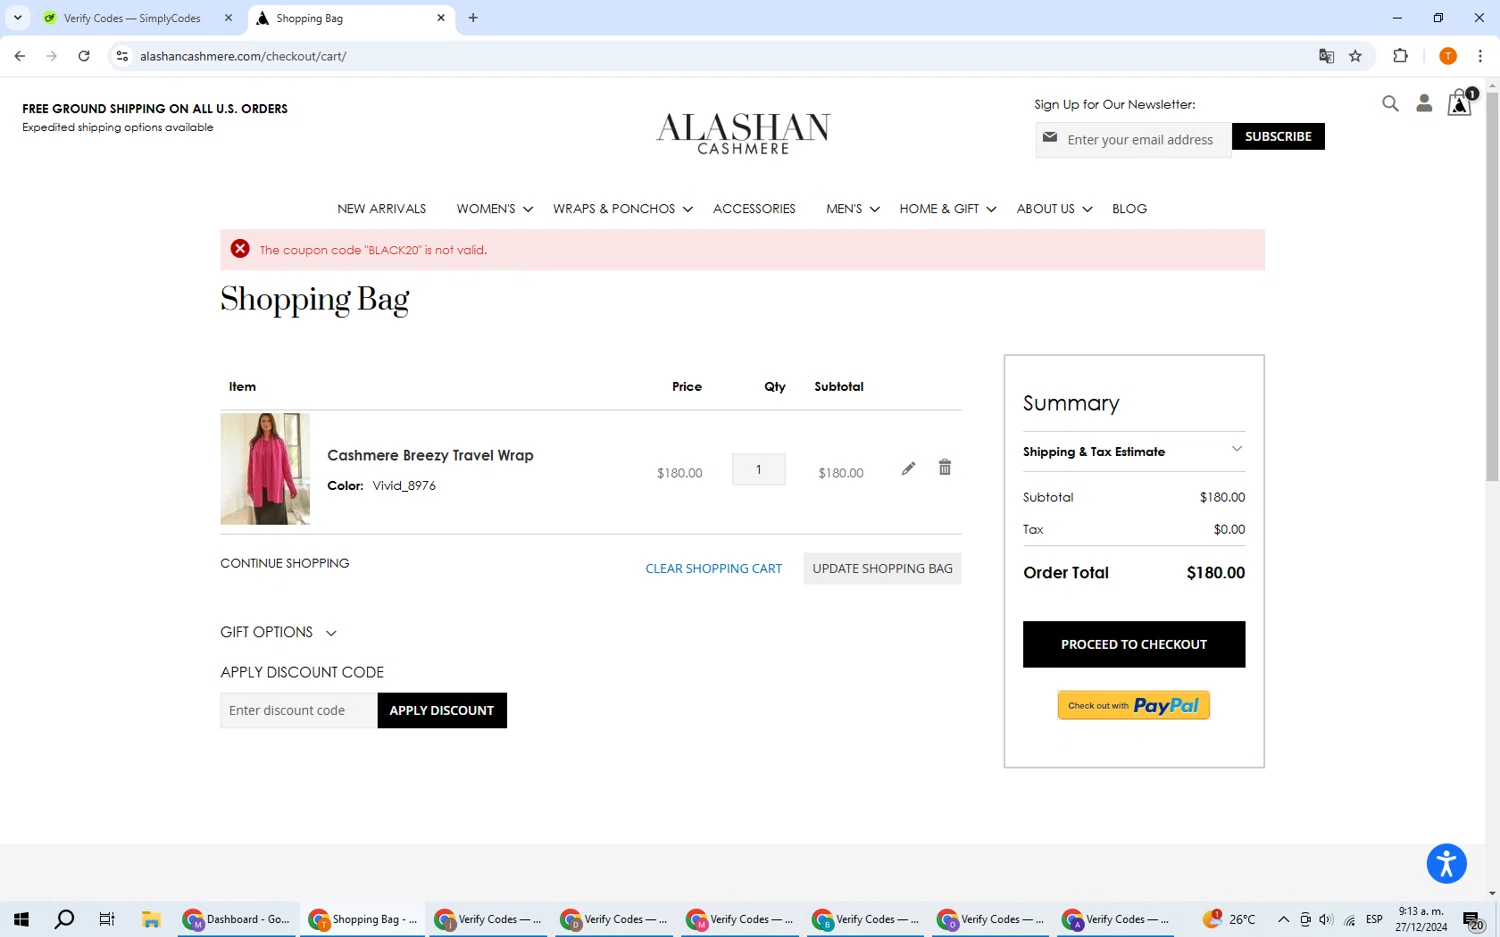Open Accessories menu item
Screen dimensions: 1500x937
[754, 209]
